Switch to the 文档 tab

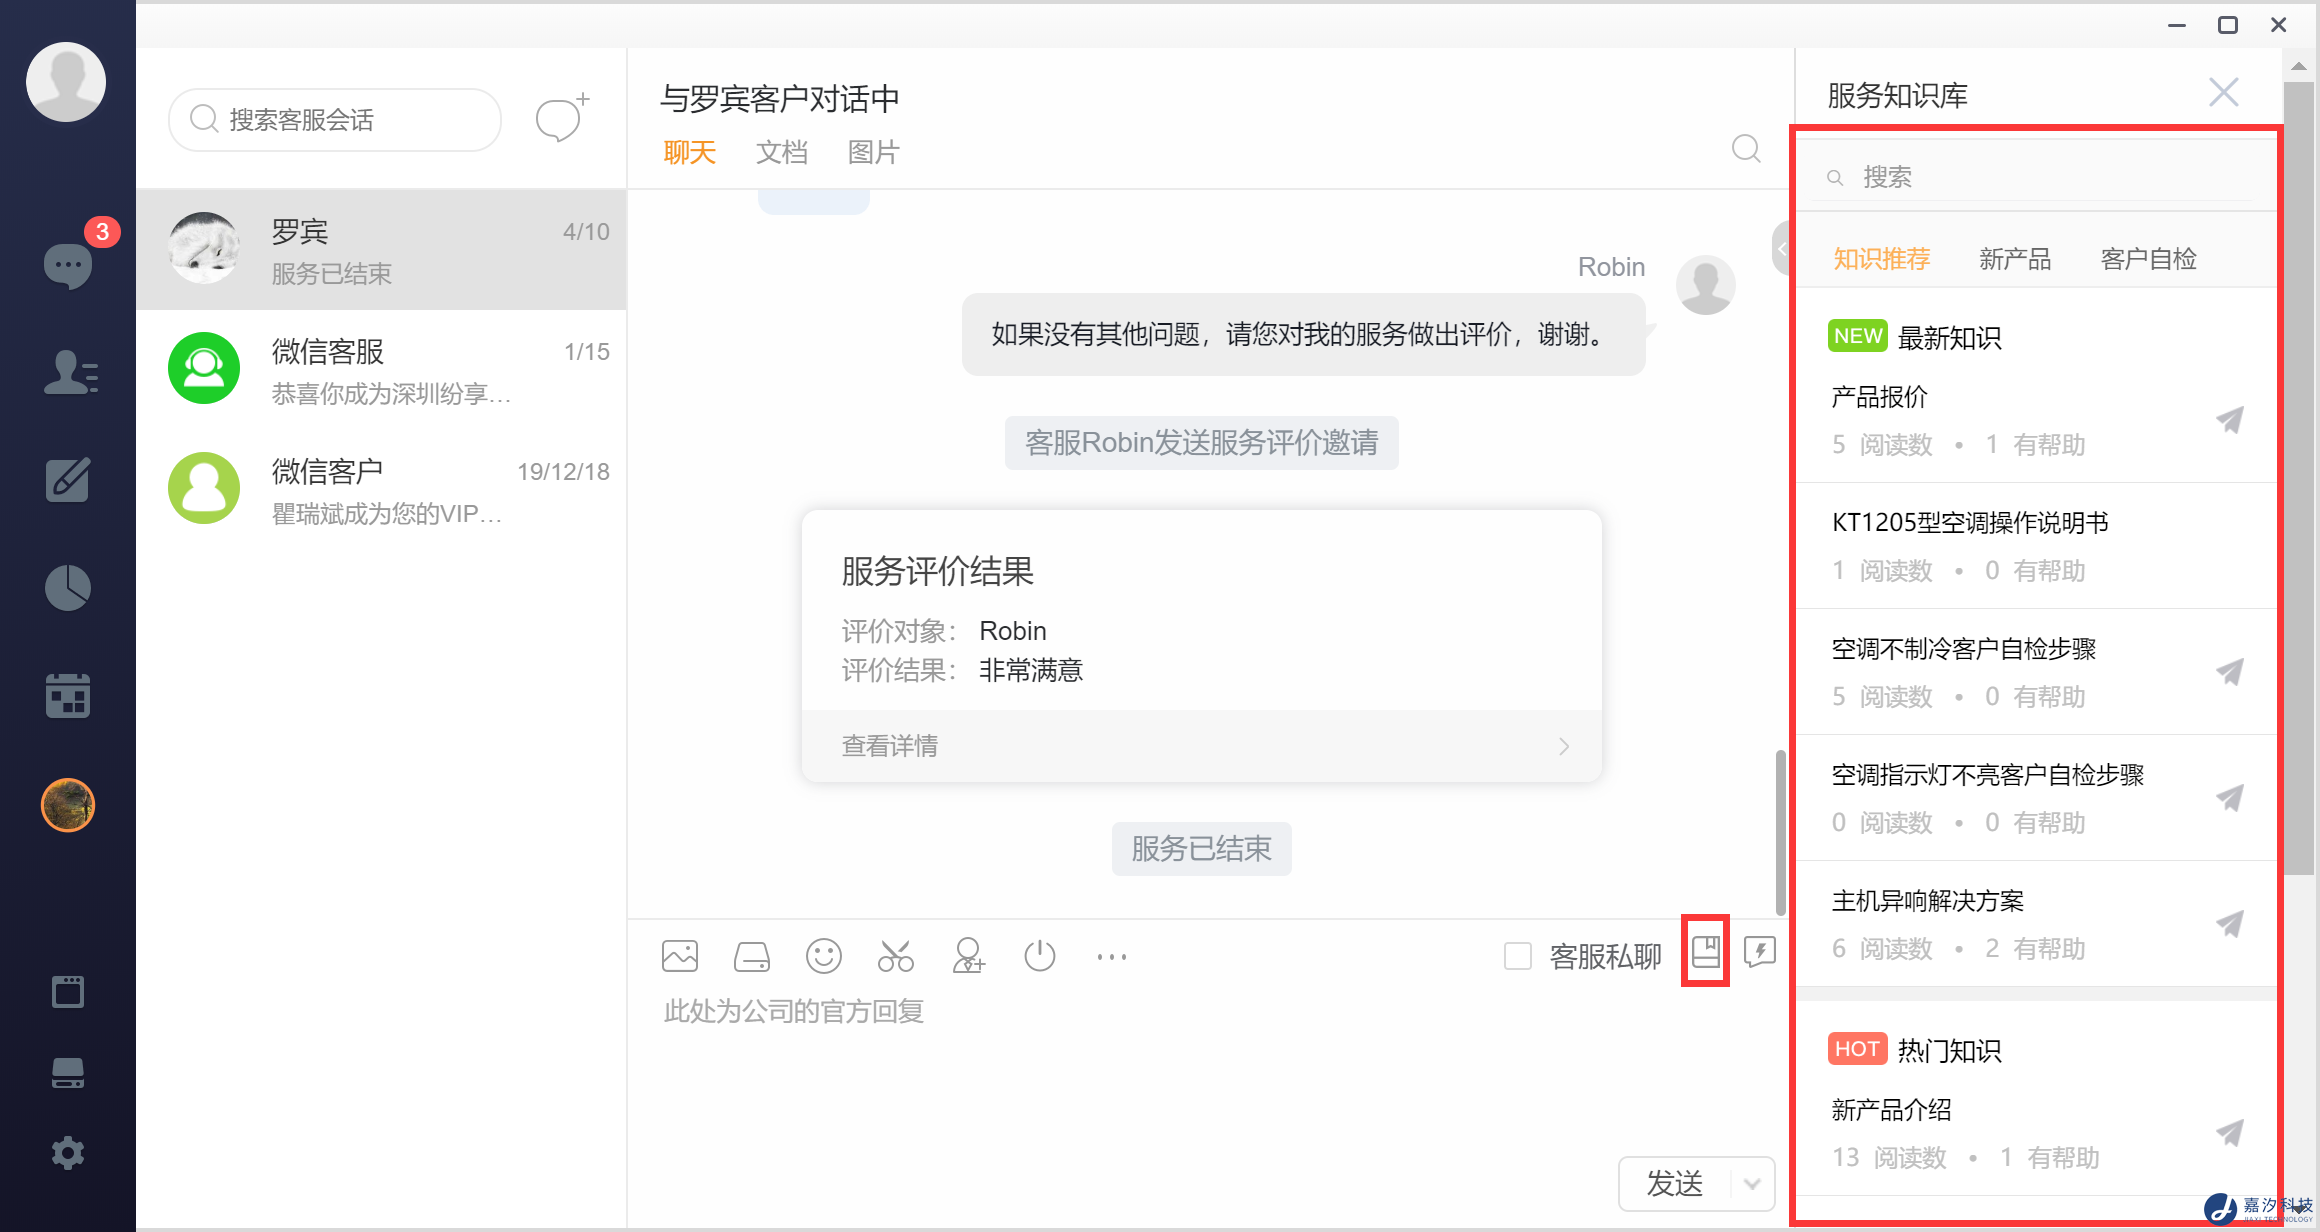[x=782, y=152]
